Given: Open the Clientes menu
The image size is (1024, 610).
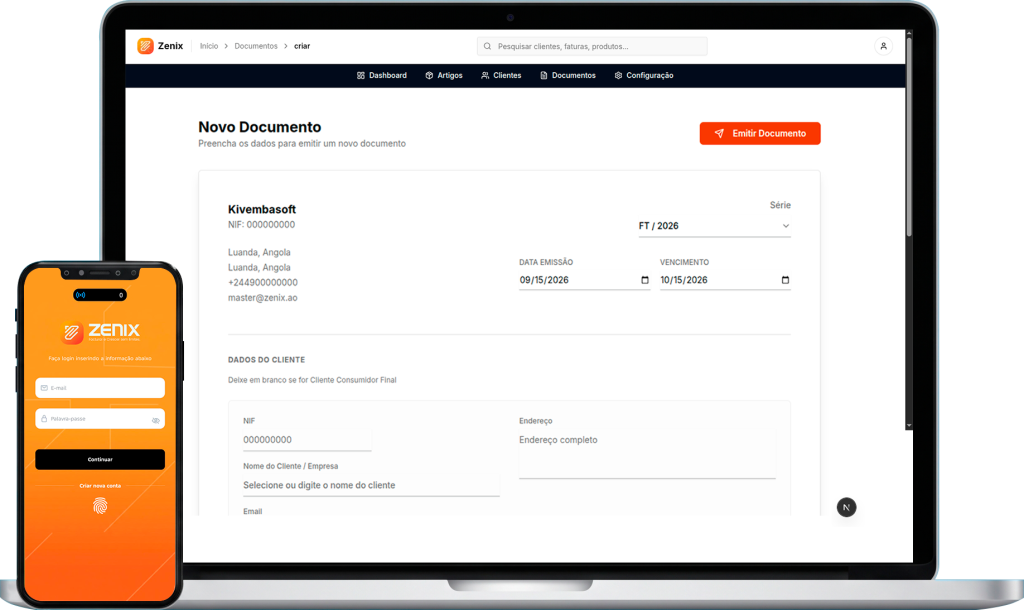Looking at the screenshot, I should [501, 76].
